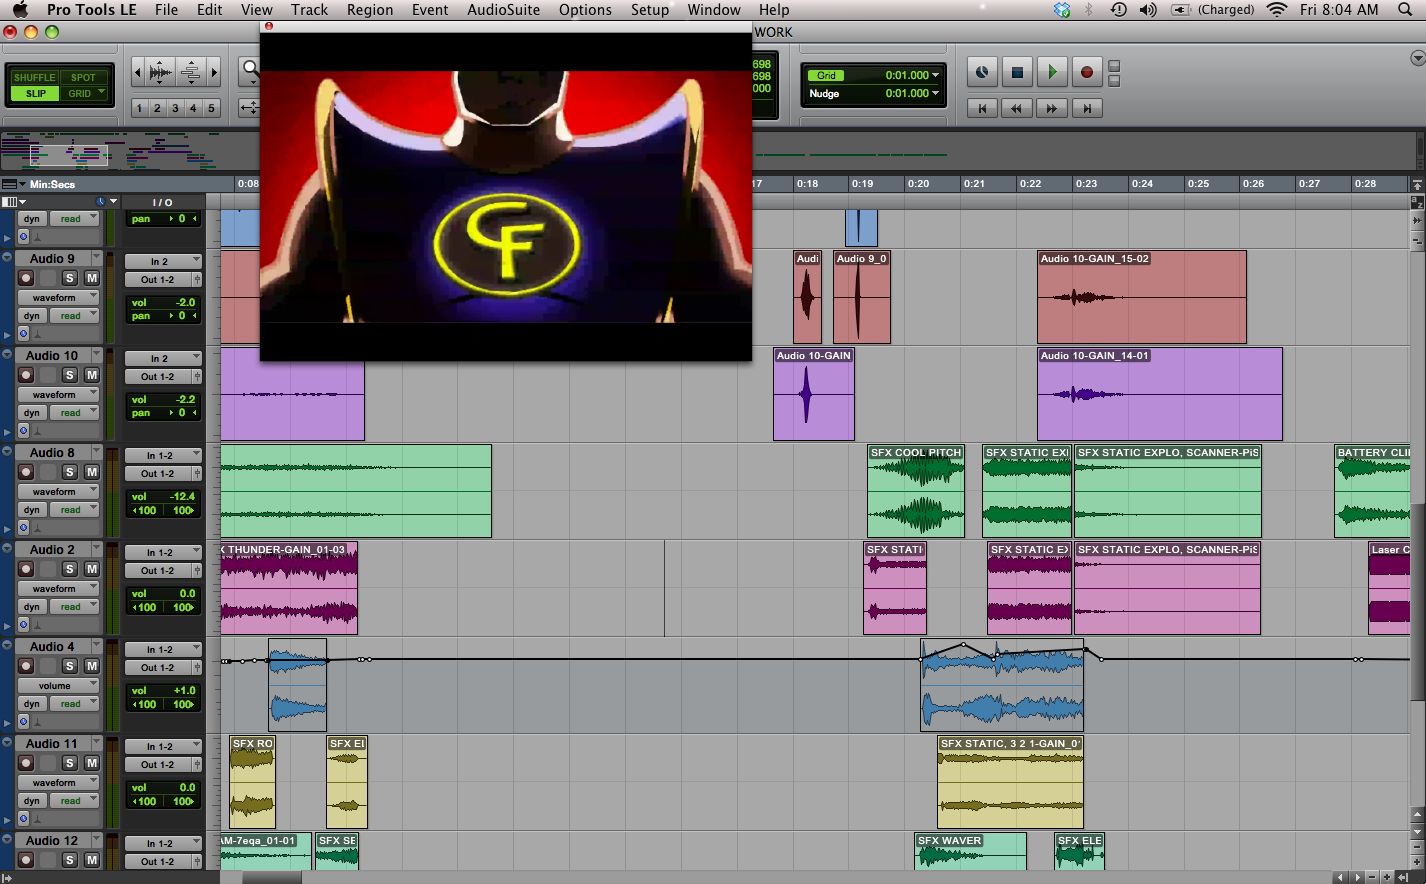Recall zoom preset 4
Image resolution: width=1426 pixels, height=884 pixels.
point(193,108)
